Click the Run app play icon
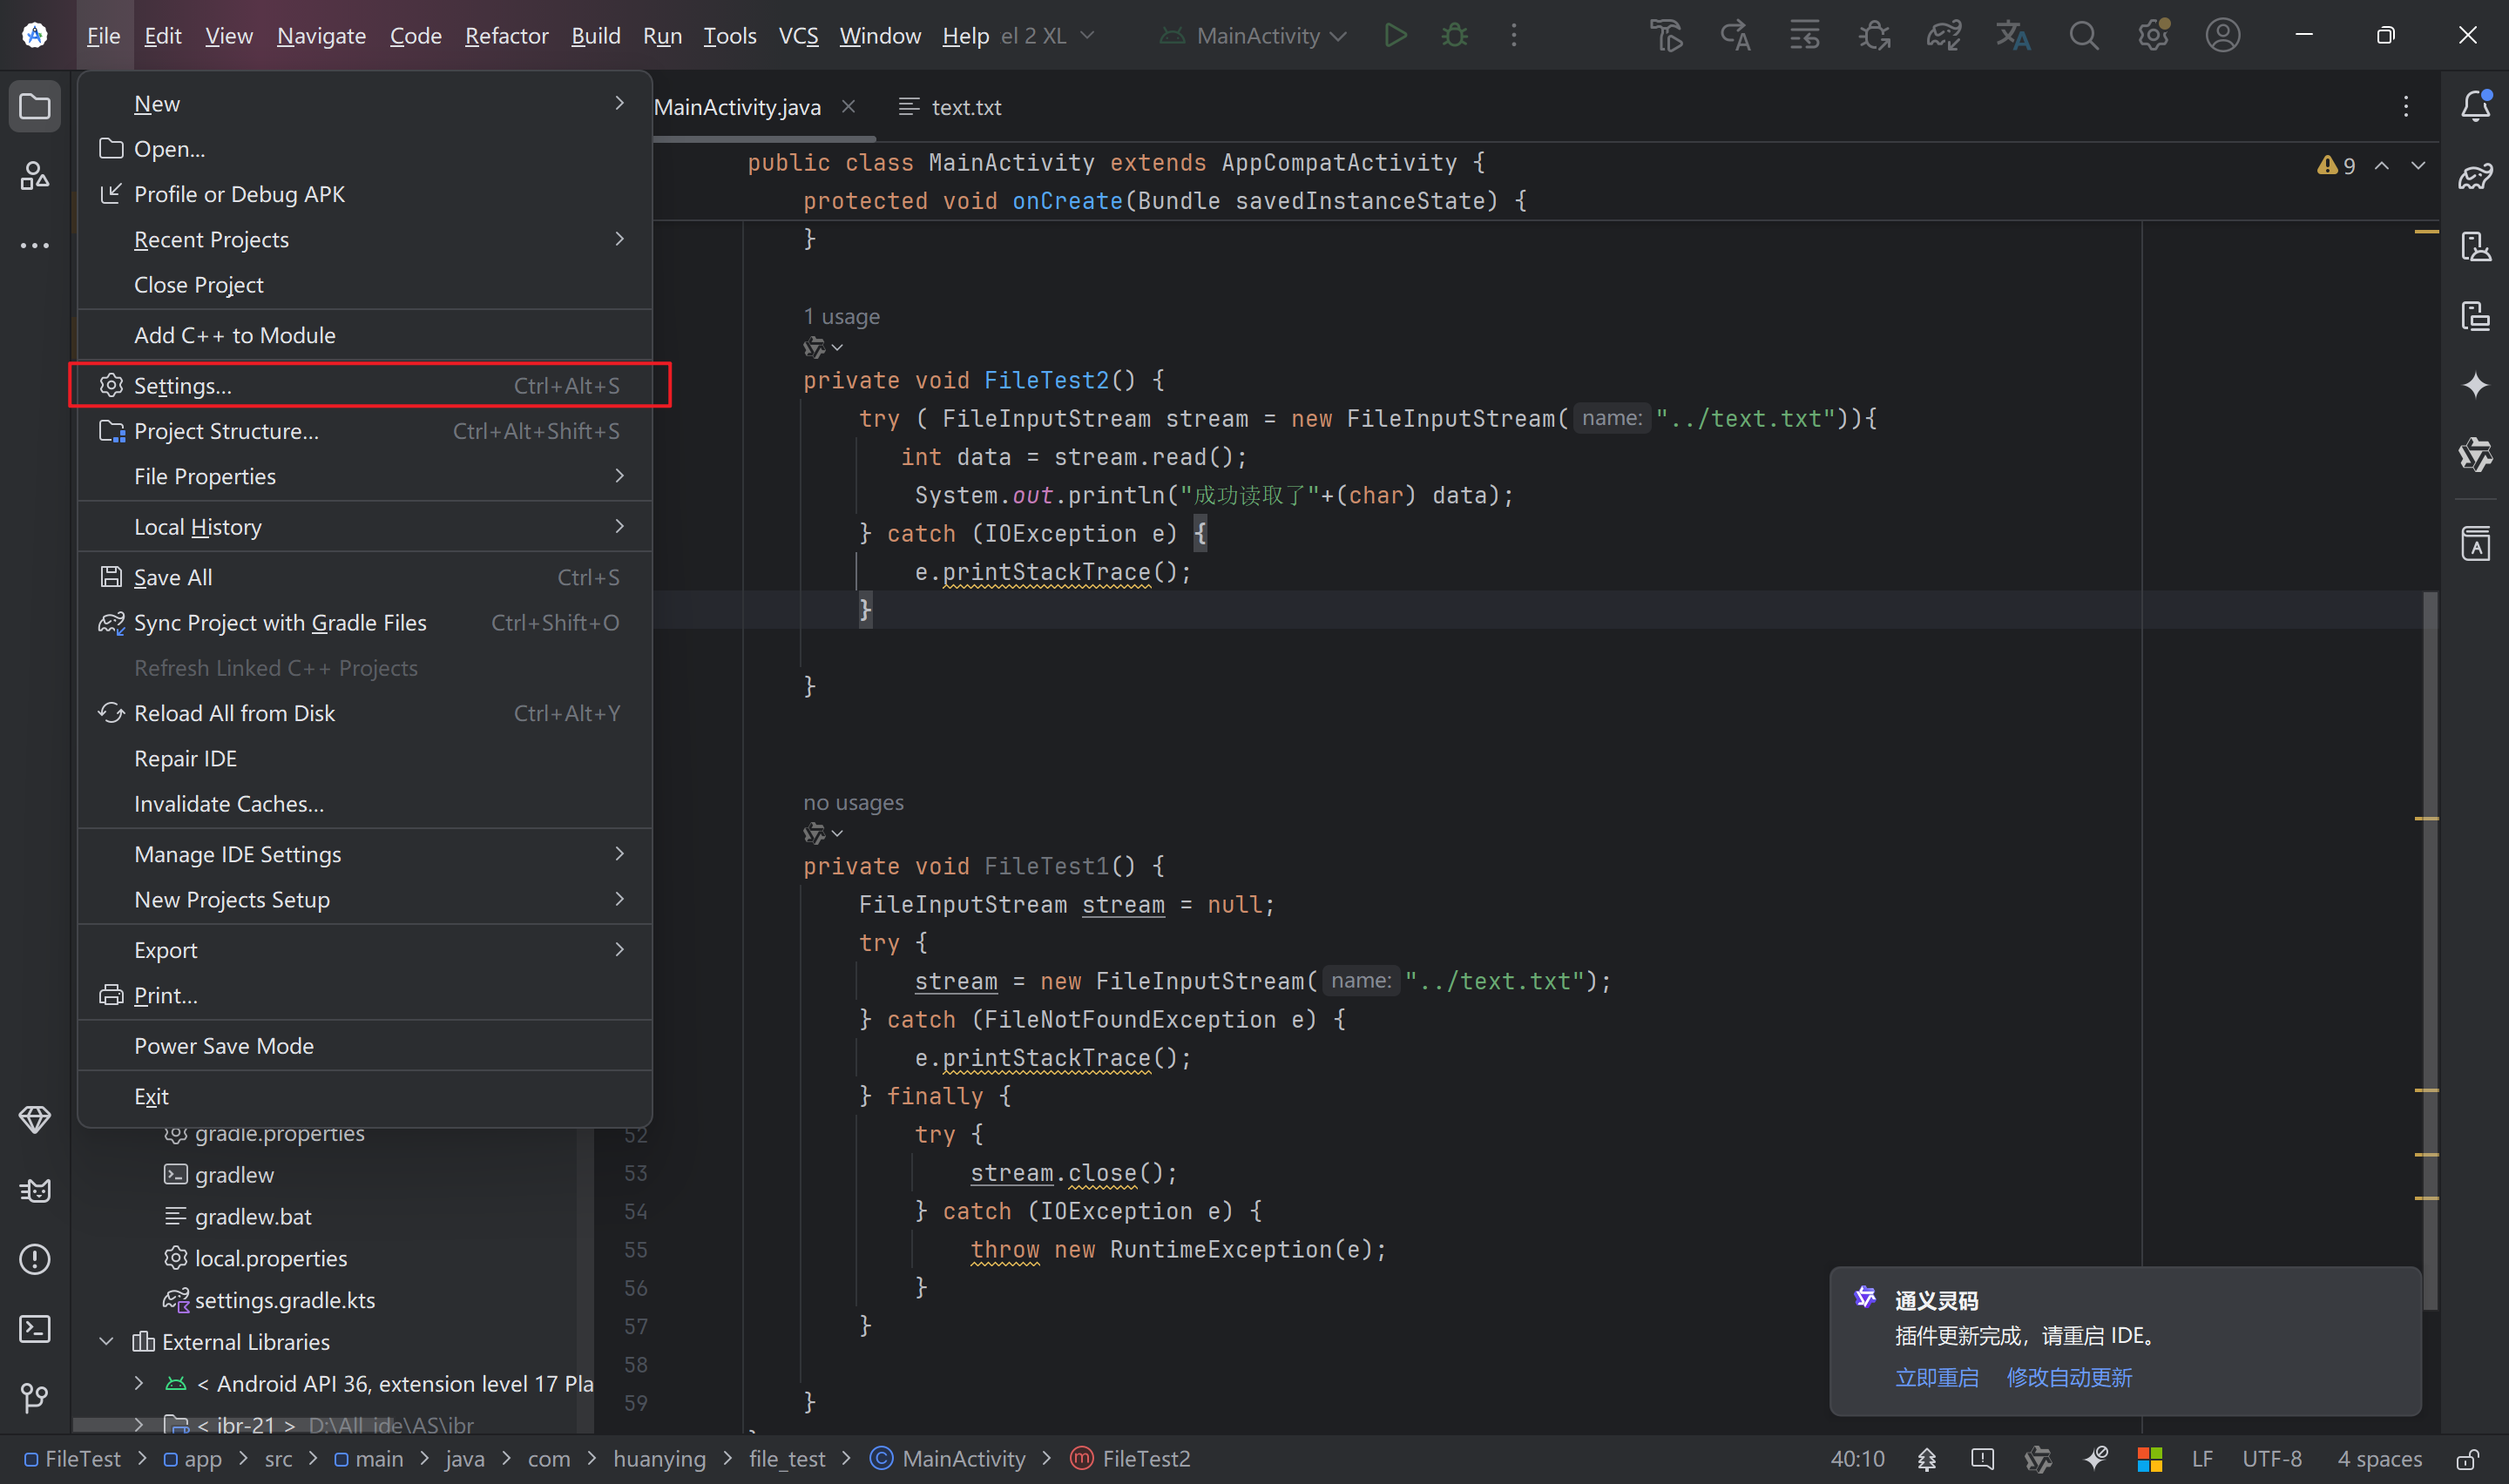Viewport: 2509px width, 1484px height. 1395,36
